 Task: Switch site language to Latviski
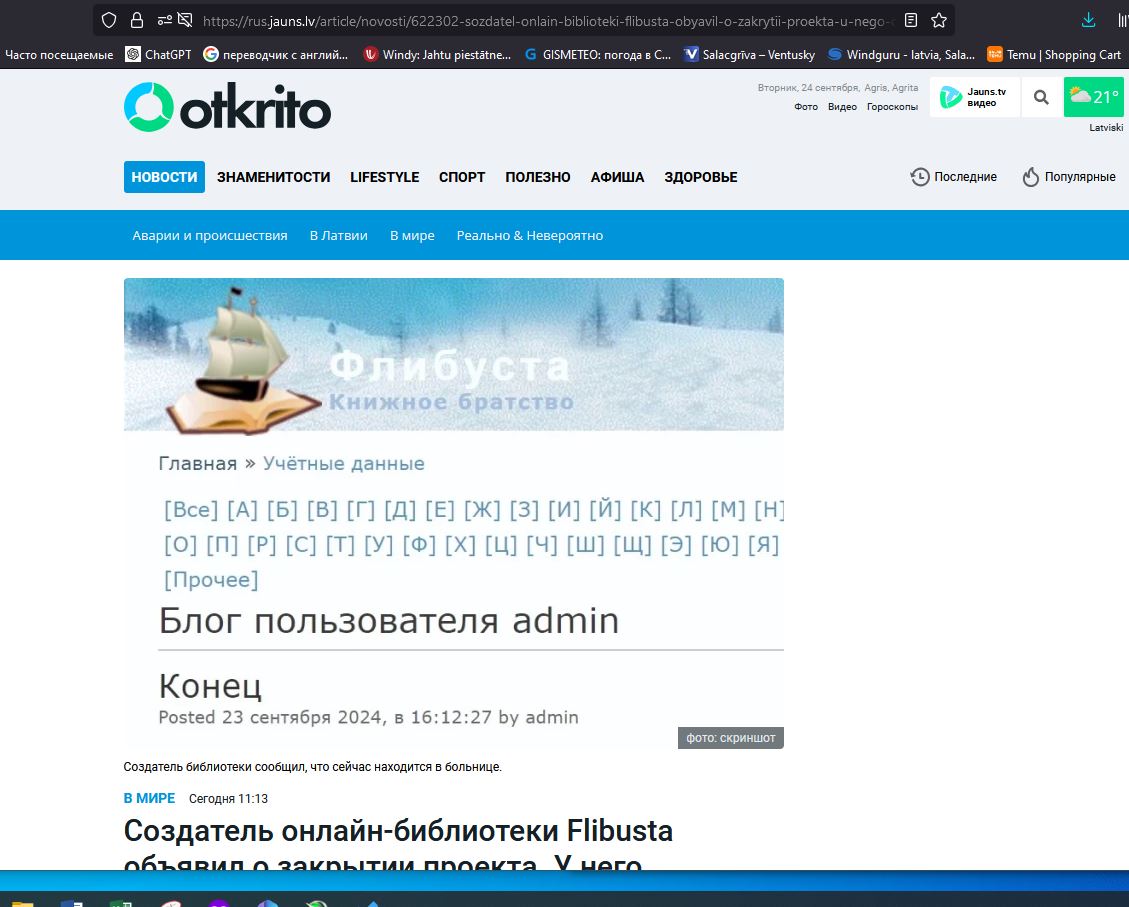(x=1106, y=127)
